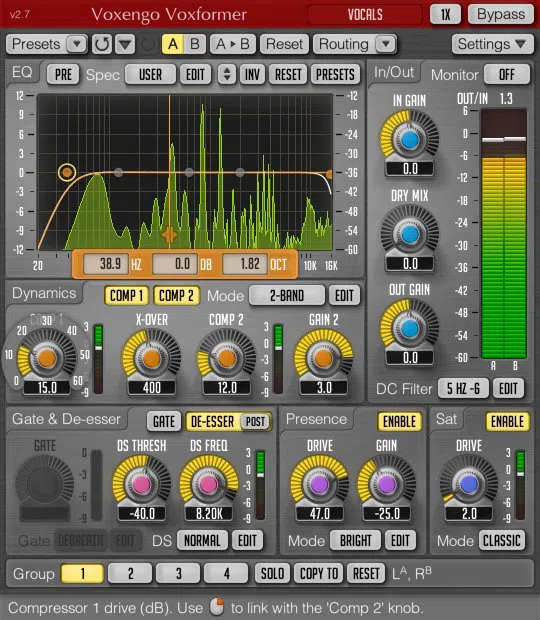Image resolution: width=540 pixels, height=620 pixels.
Task: Click the Sat DRIVE blue knob
Action: click(x=469, y=484)
